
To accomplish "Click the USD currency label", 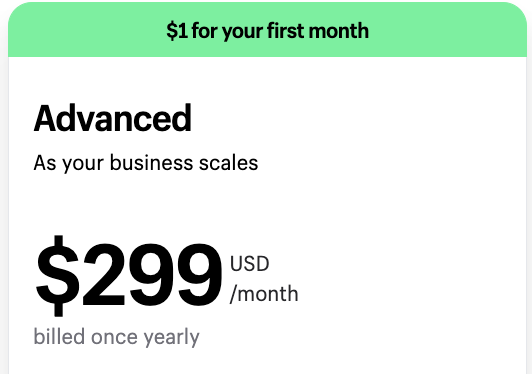I will point(250,264).
